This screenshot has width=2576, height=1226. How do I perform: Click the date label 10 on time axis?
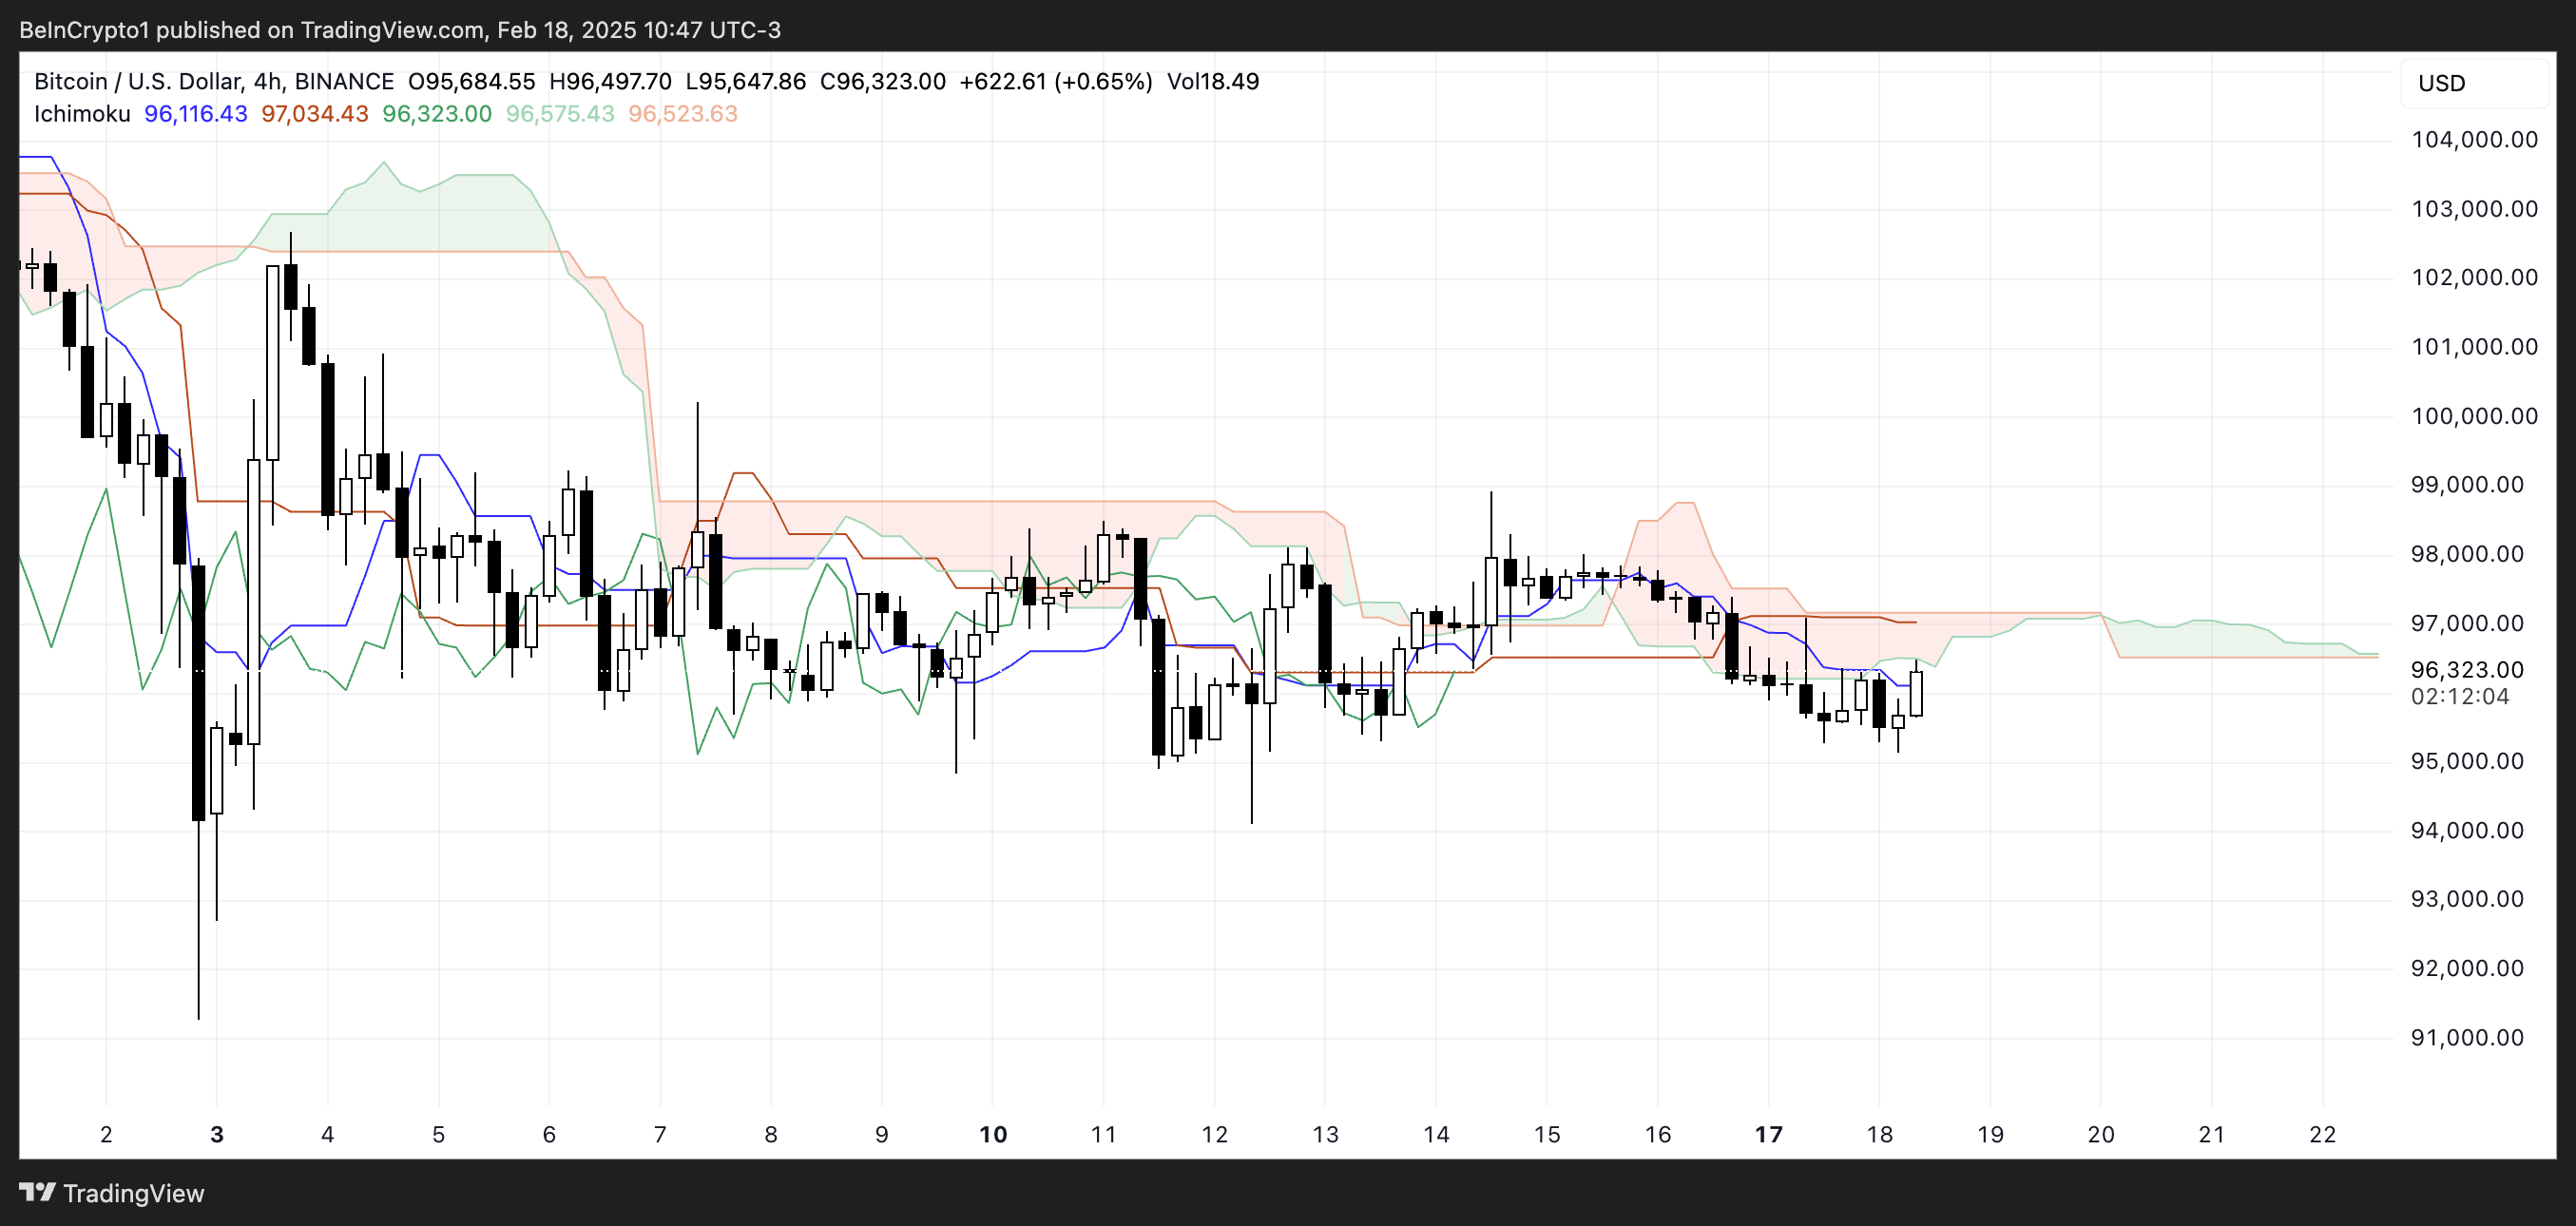click(x=992, y=1134)
